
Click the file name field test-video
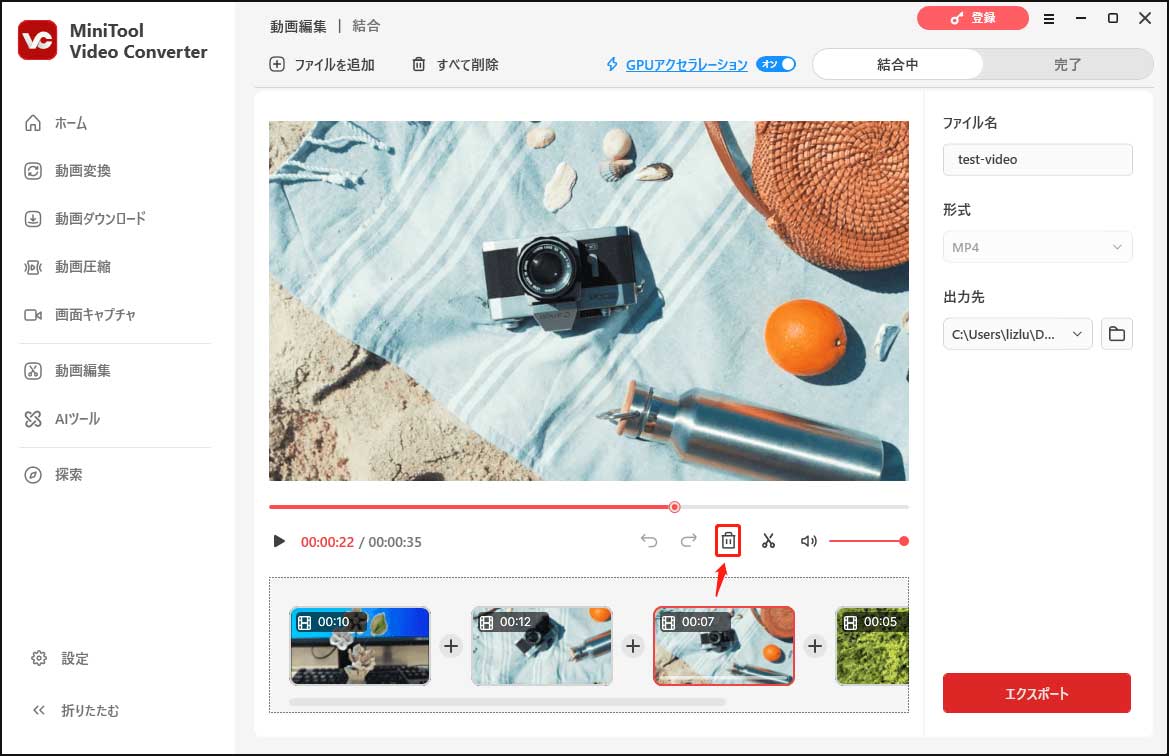coord(1037,160)
